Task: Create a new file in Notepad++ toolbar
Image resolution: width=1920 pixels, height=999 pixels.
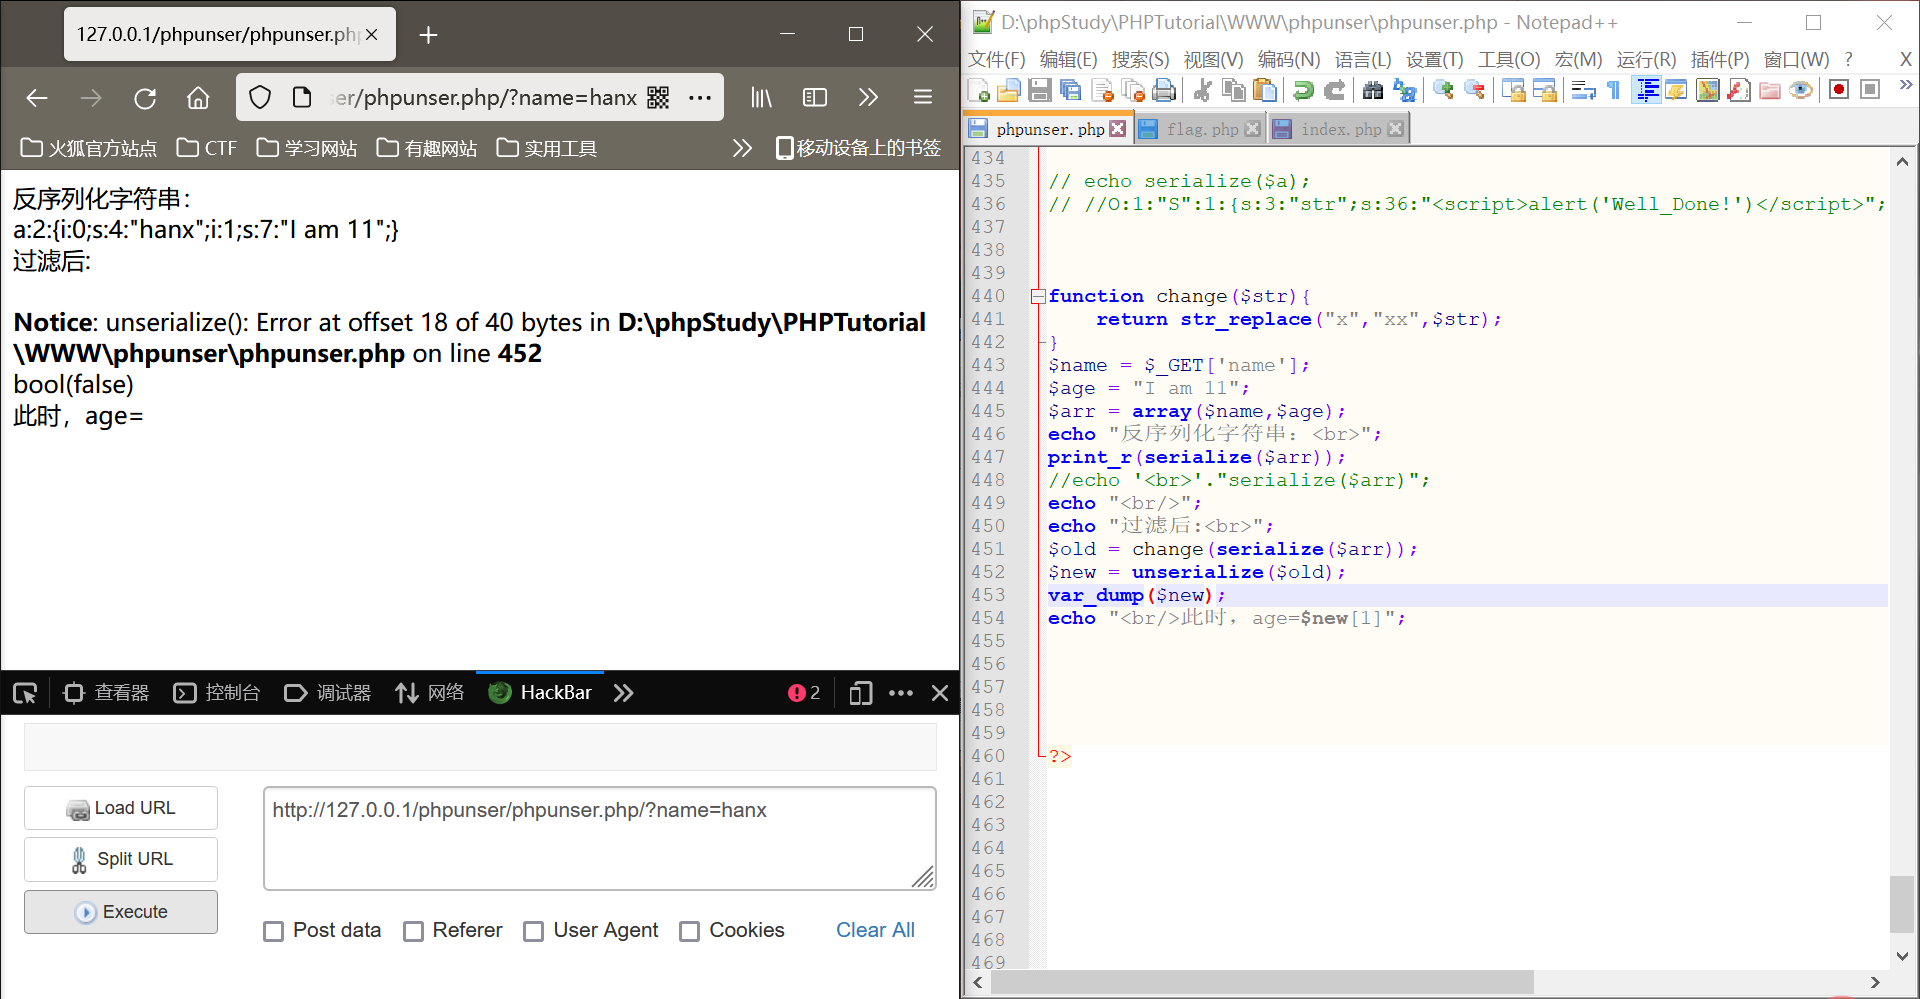Action: (979, 91)
